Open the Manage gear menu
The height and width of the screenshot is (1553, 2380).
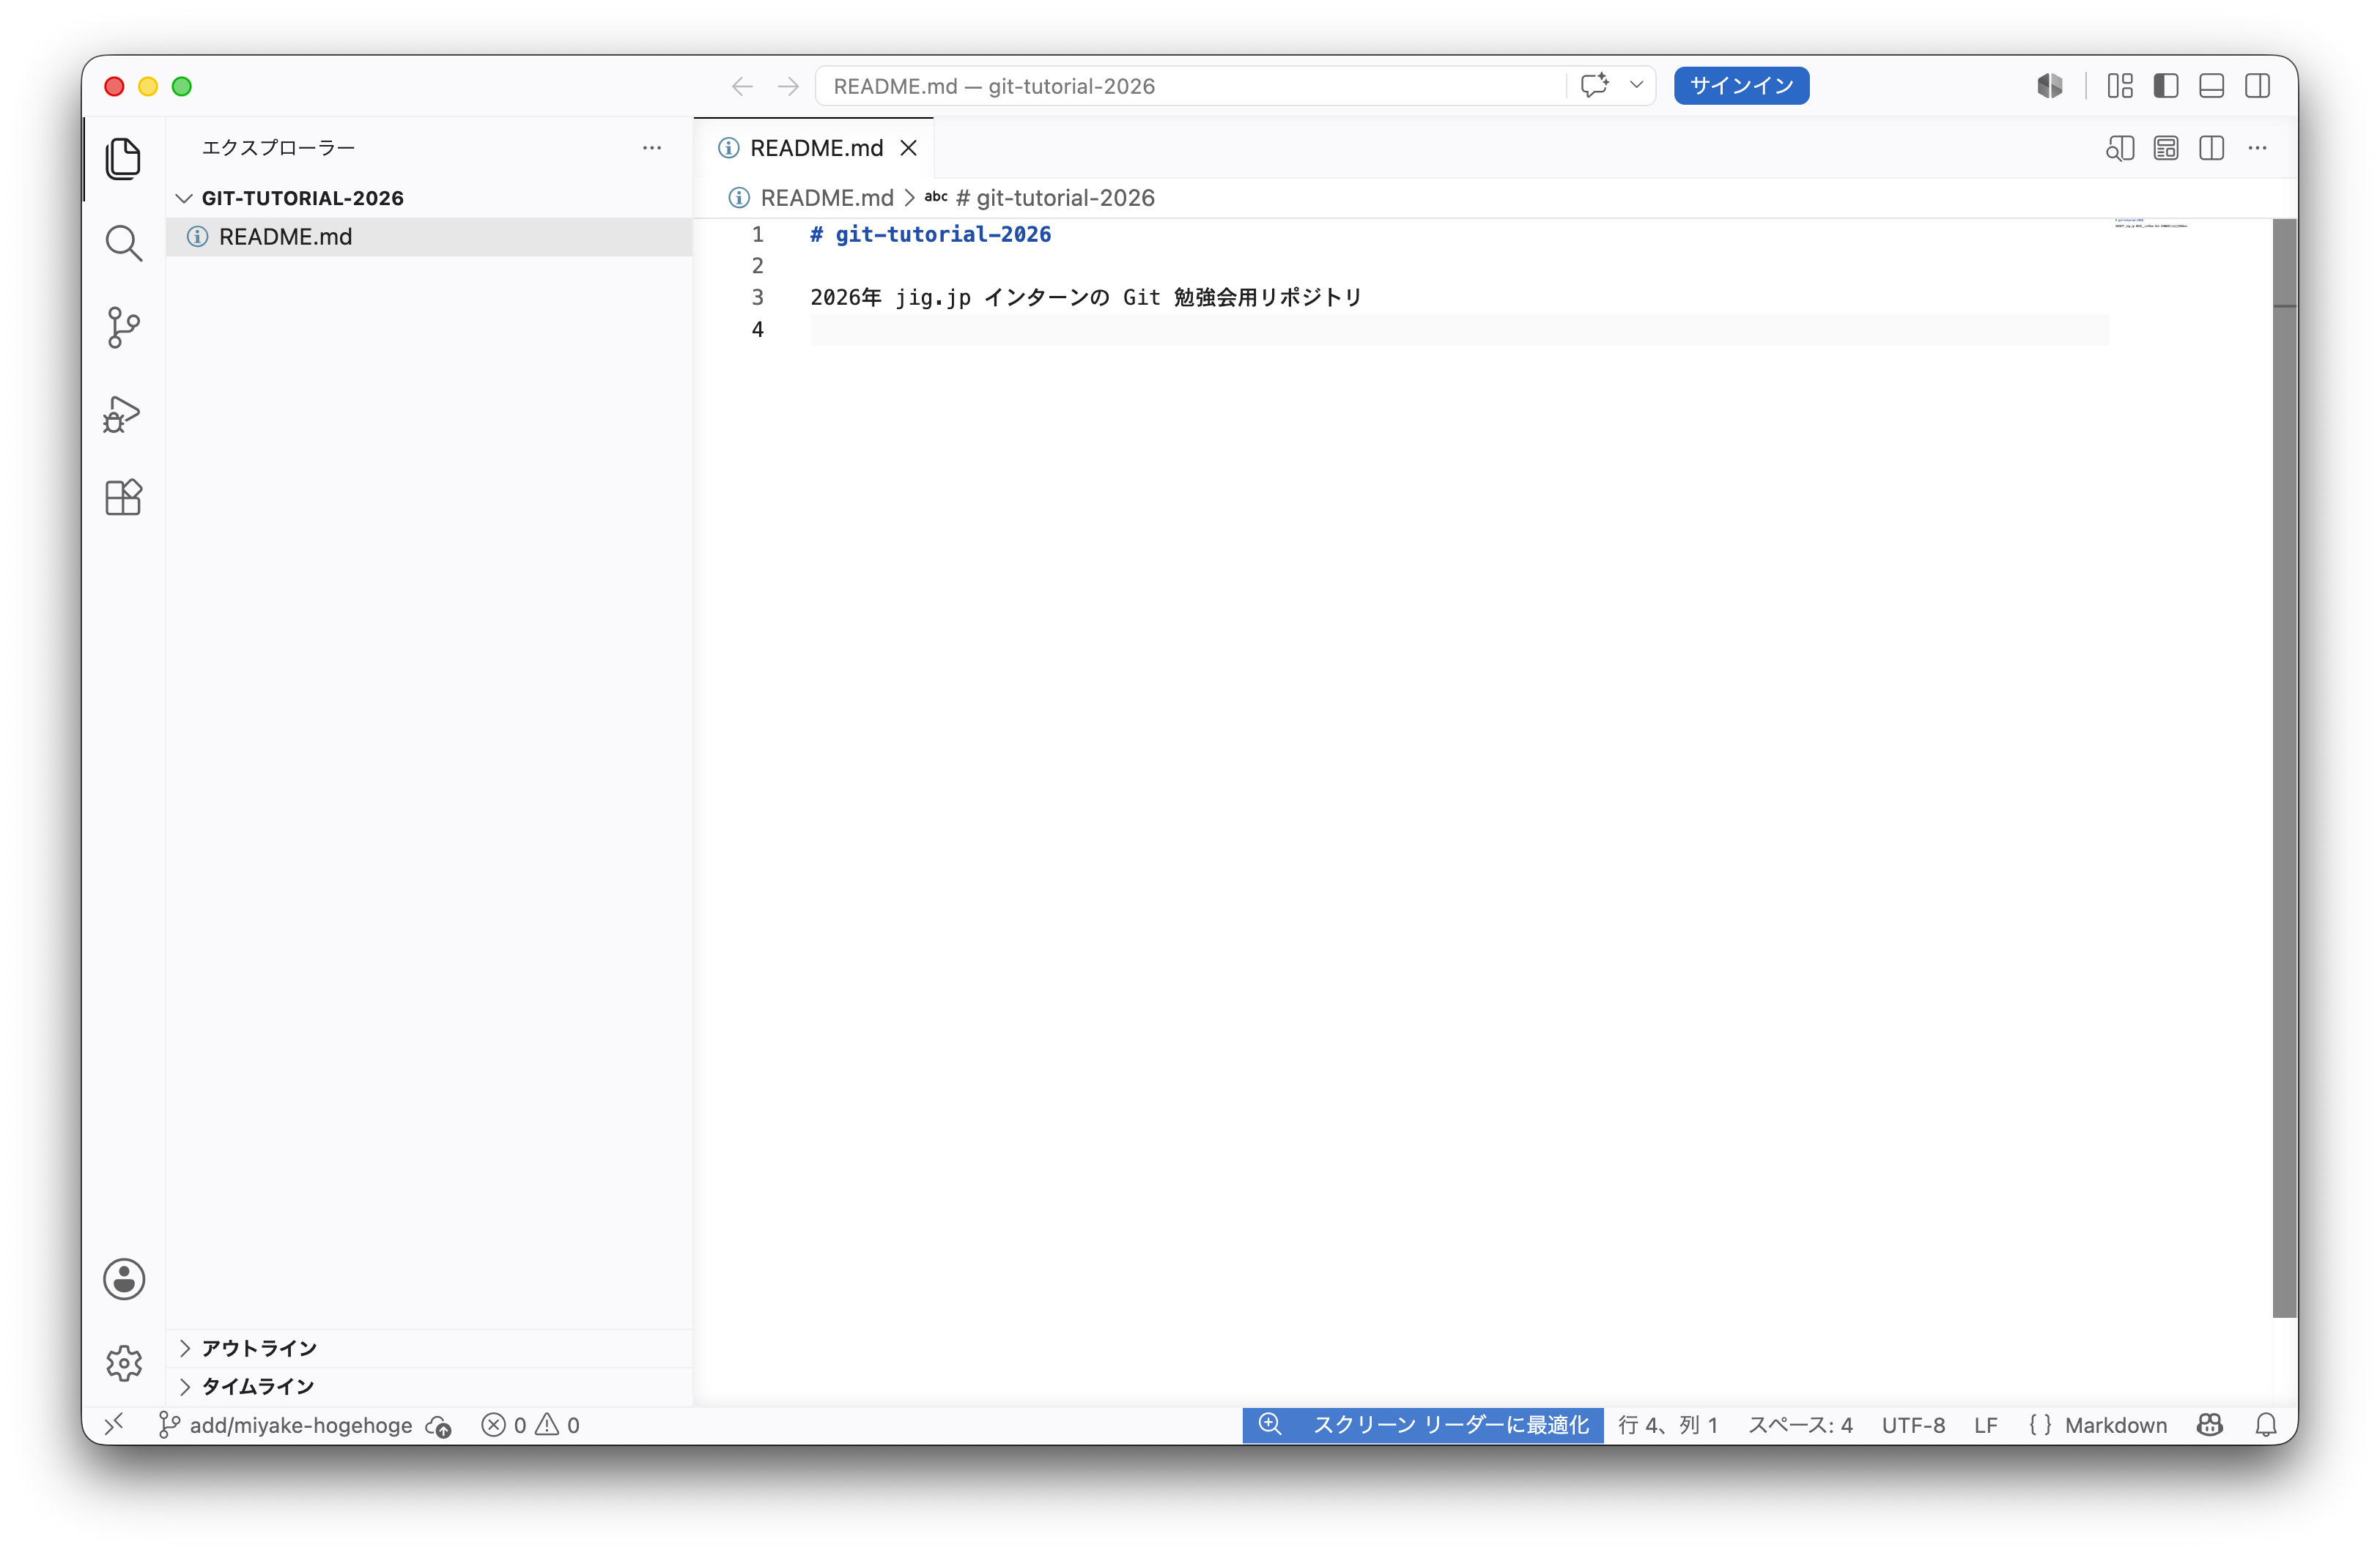coord(124,1363)
